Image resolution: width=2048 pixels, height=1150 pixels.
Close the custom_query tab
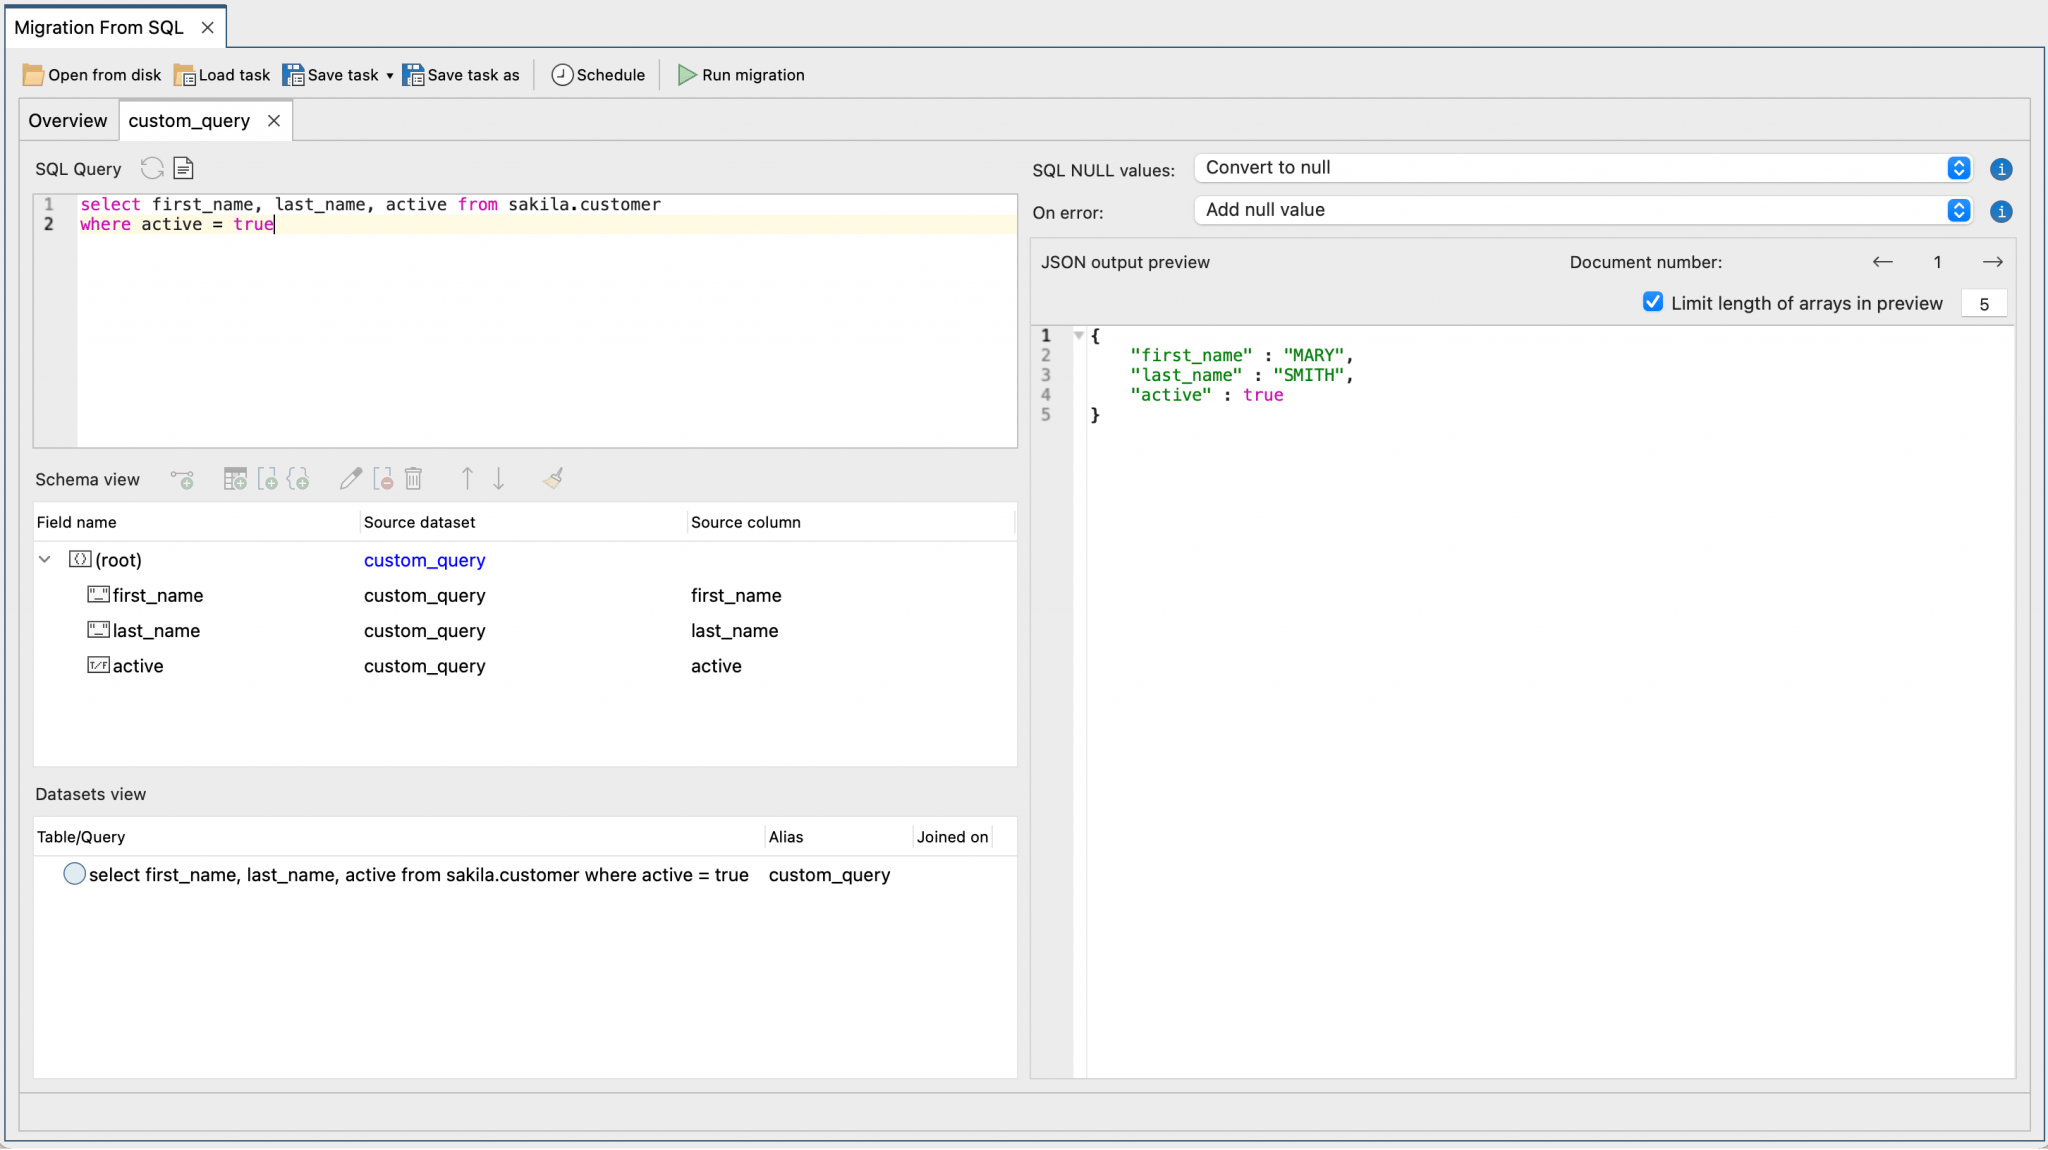[273, 120]
